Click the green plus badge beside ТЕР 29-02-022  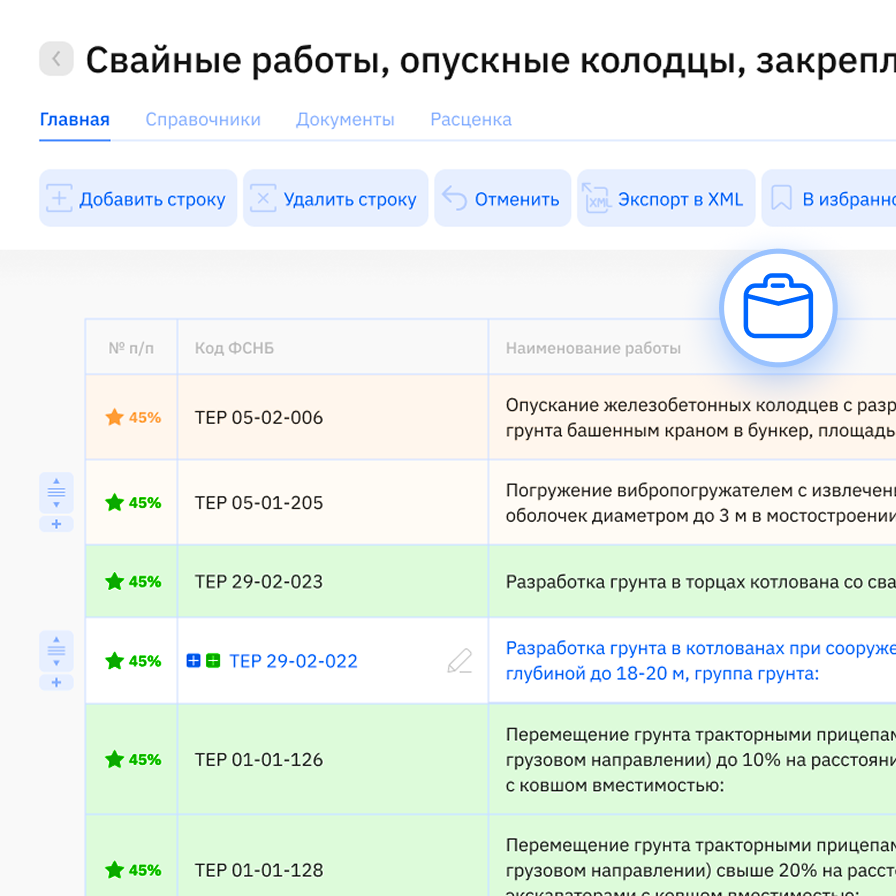(x=213, y=660)
